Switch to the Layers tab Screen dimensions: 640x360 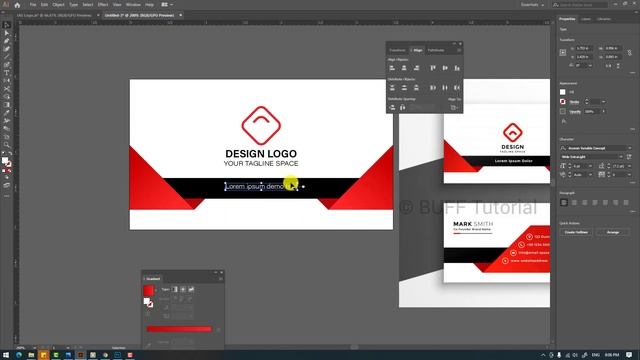pyautogui.click(x=586, y=19)
